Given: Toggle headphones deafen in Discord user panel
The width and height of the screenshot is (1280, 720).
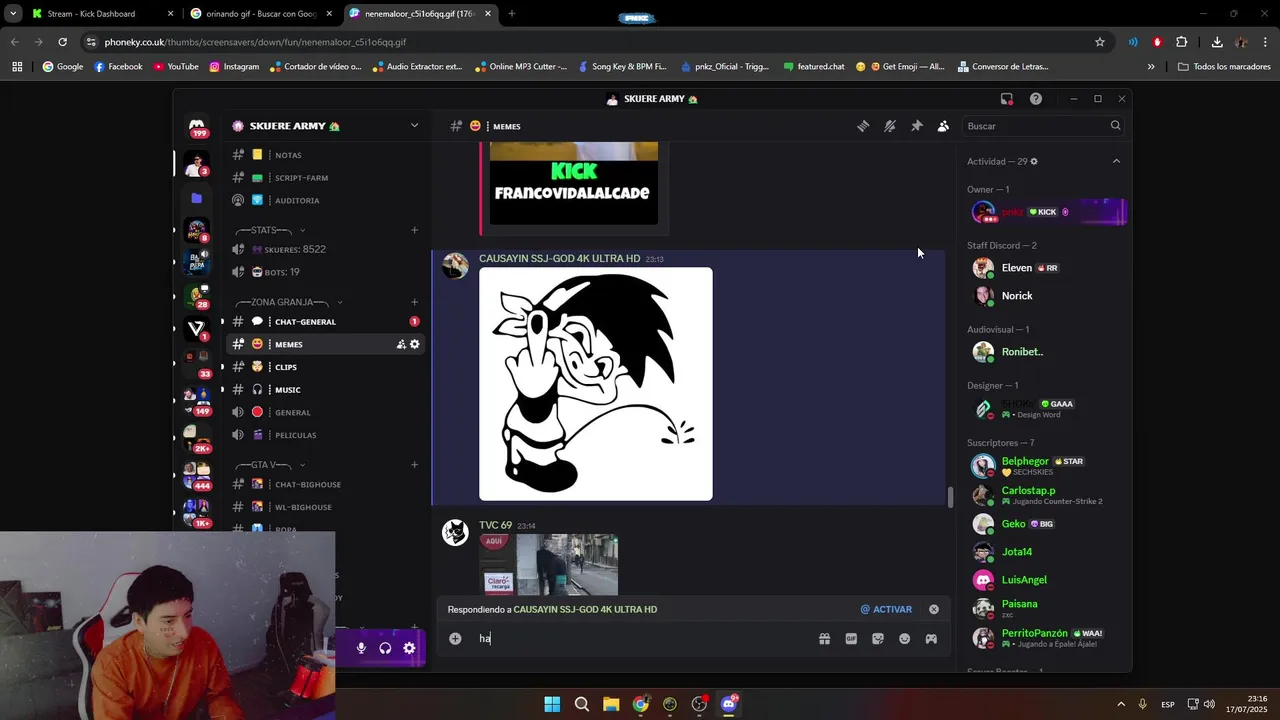Looking at the screenshot, I should 385,648.
